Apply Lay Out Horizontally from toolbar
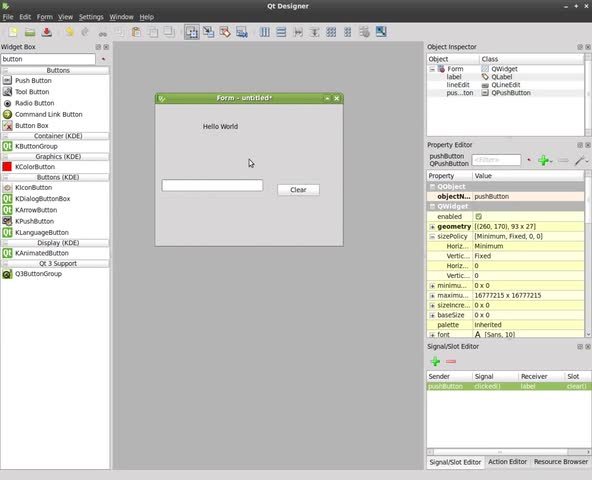 click(x=265, y=32)
